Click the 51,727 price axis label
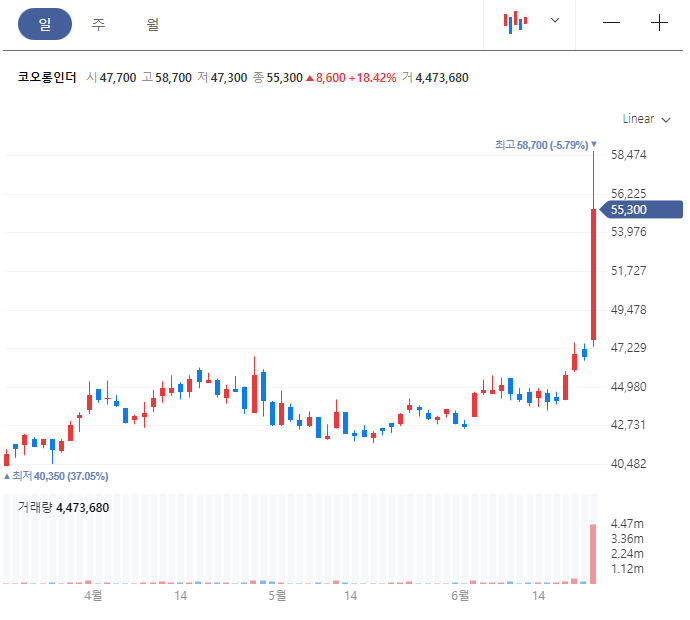 (x=628, y=271)
